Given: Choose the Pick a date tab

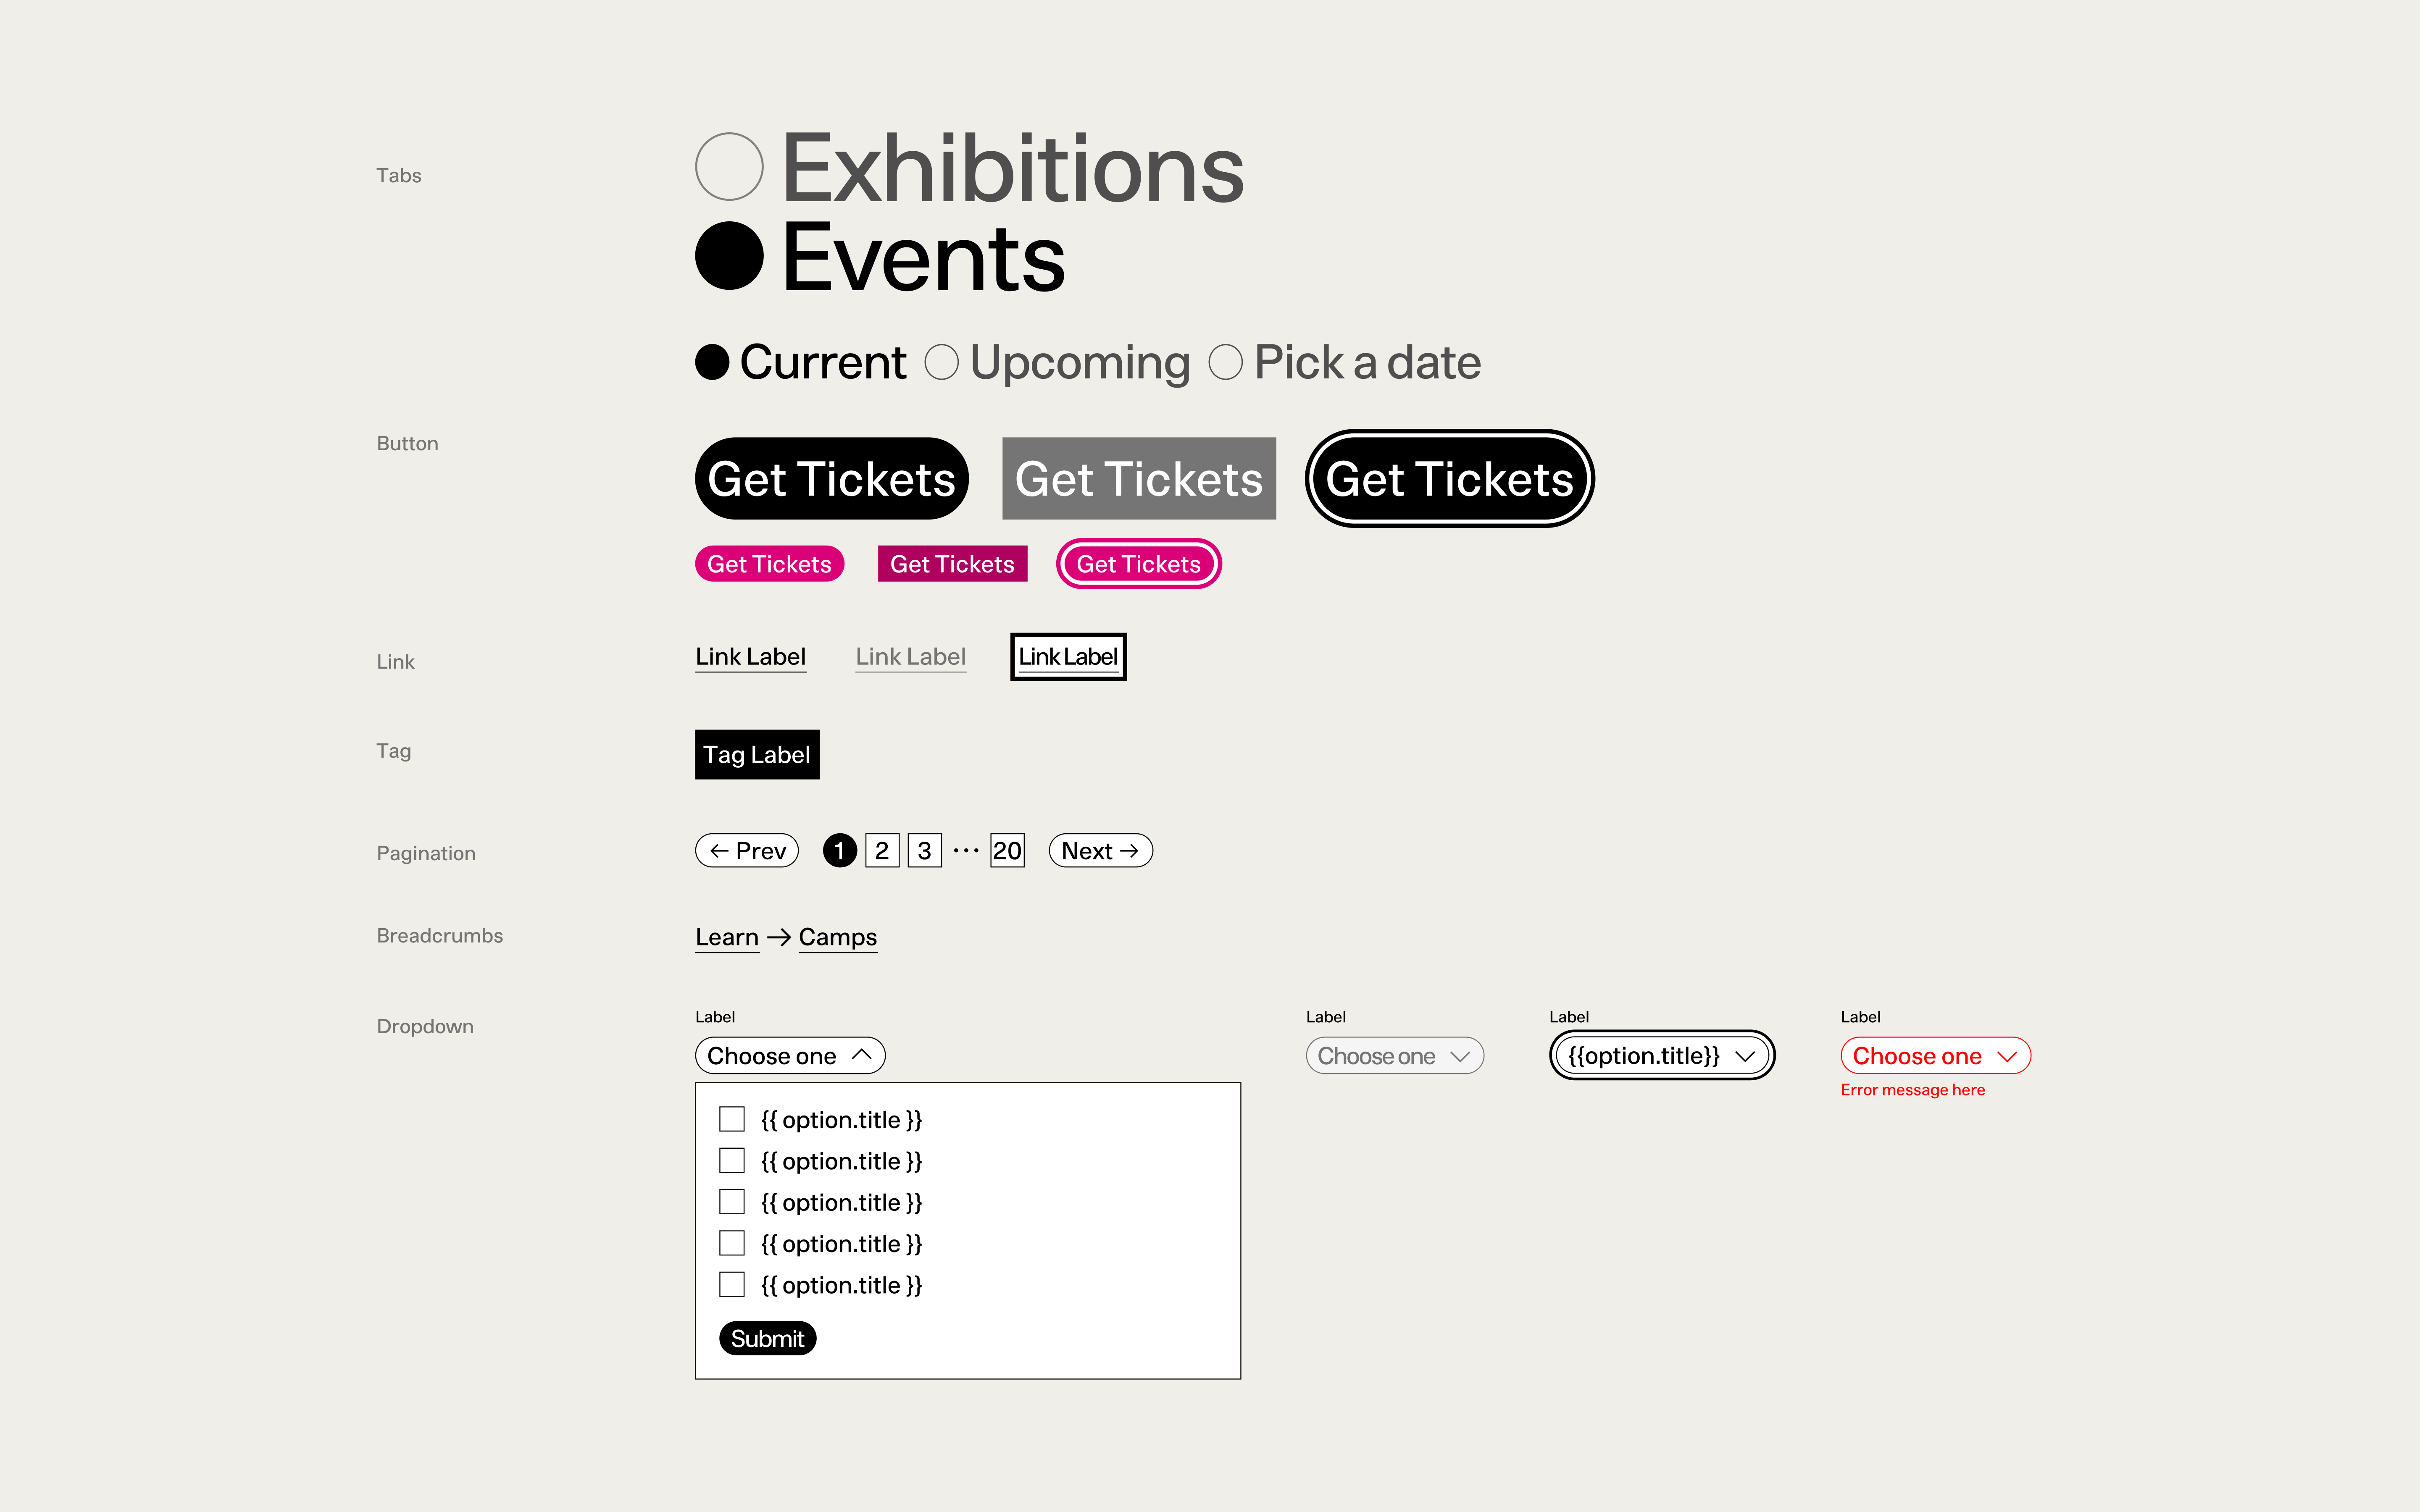Looking at the screenshot, I should (1226, 362).
